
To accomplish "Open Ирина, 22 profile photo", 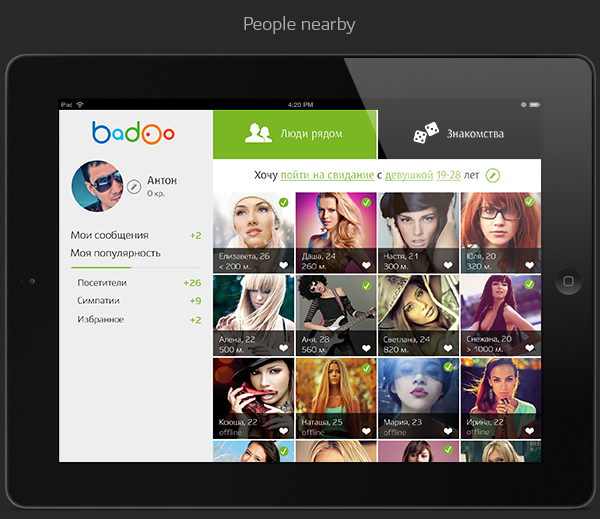I will pos(501,398).
